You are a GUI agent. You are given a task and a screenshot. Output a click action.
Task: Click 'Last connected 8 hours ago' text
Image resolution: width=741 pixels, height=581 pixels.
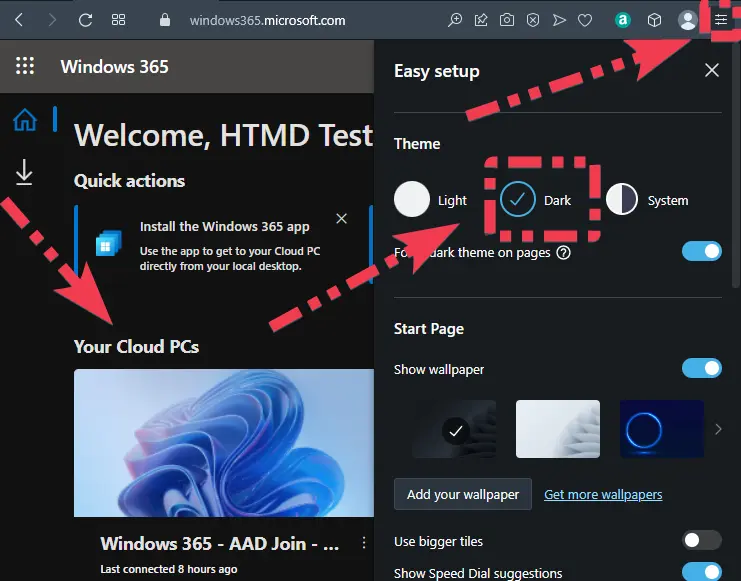point(168,569)
